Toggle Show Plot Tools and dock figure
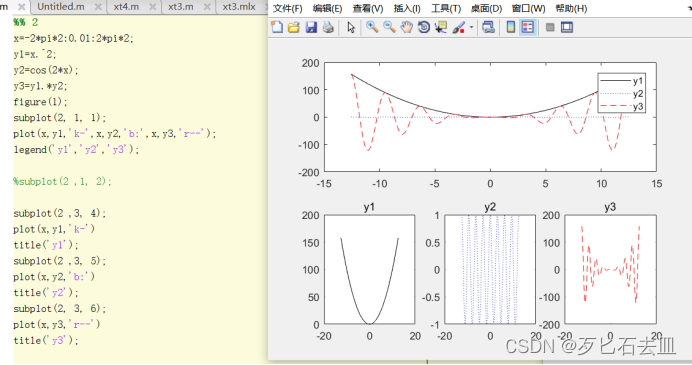This screenshot has height=365, width=692. (x=567, y=27)
